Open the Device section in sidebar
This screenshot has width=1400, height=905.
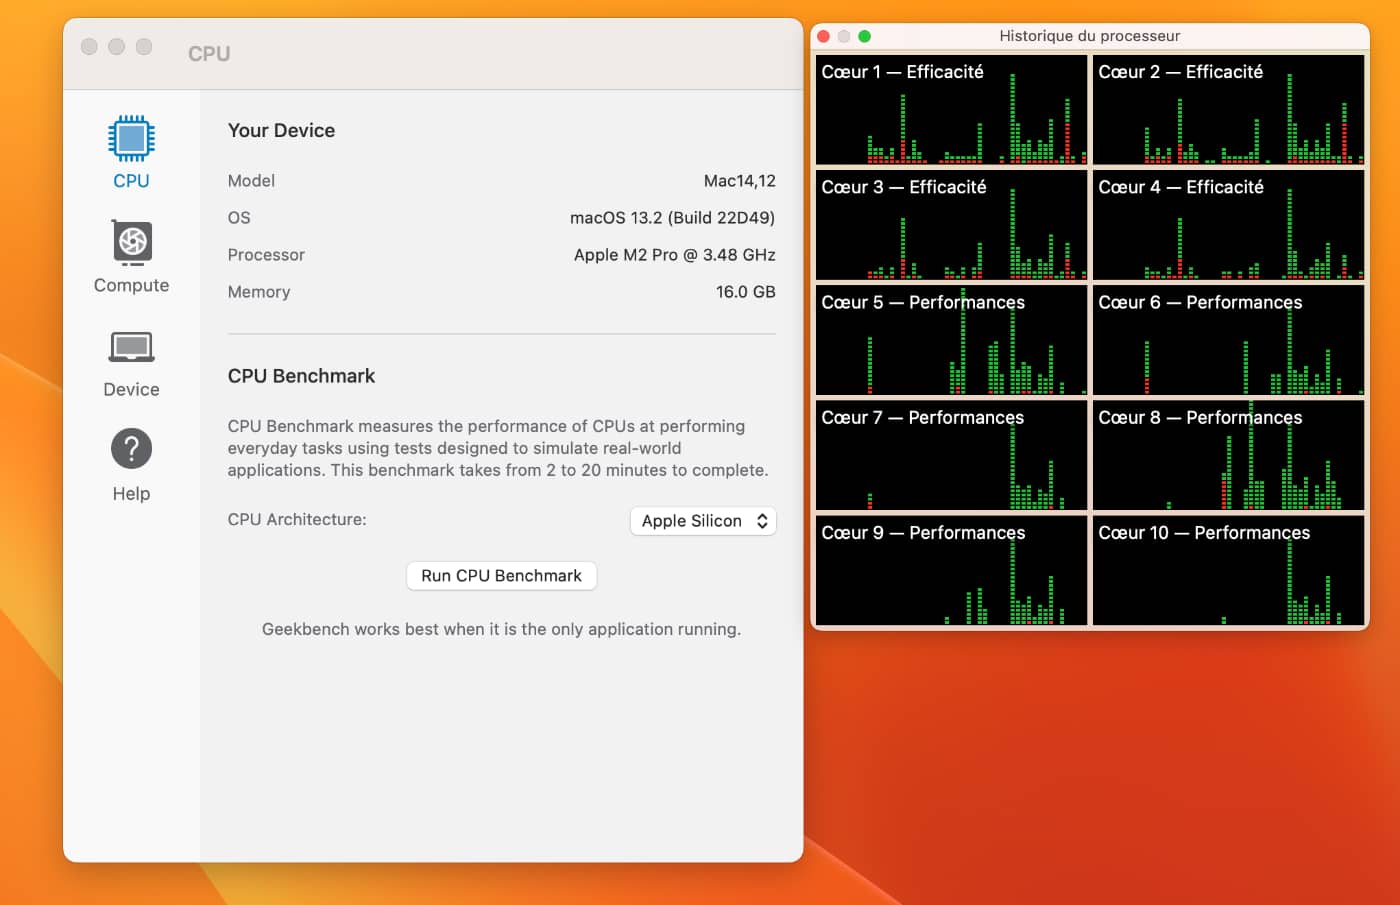(131, 364)
